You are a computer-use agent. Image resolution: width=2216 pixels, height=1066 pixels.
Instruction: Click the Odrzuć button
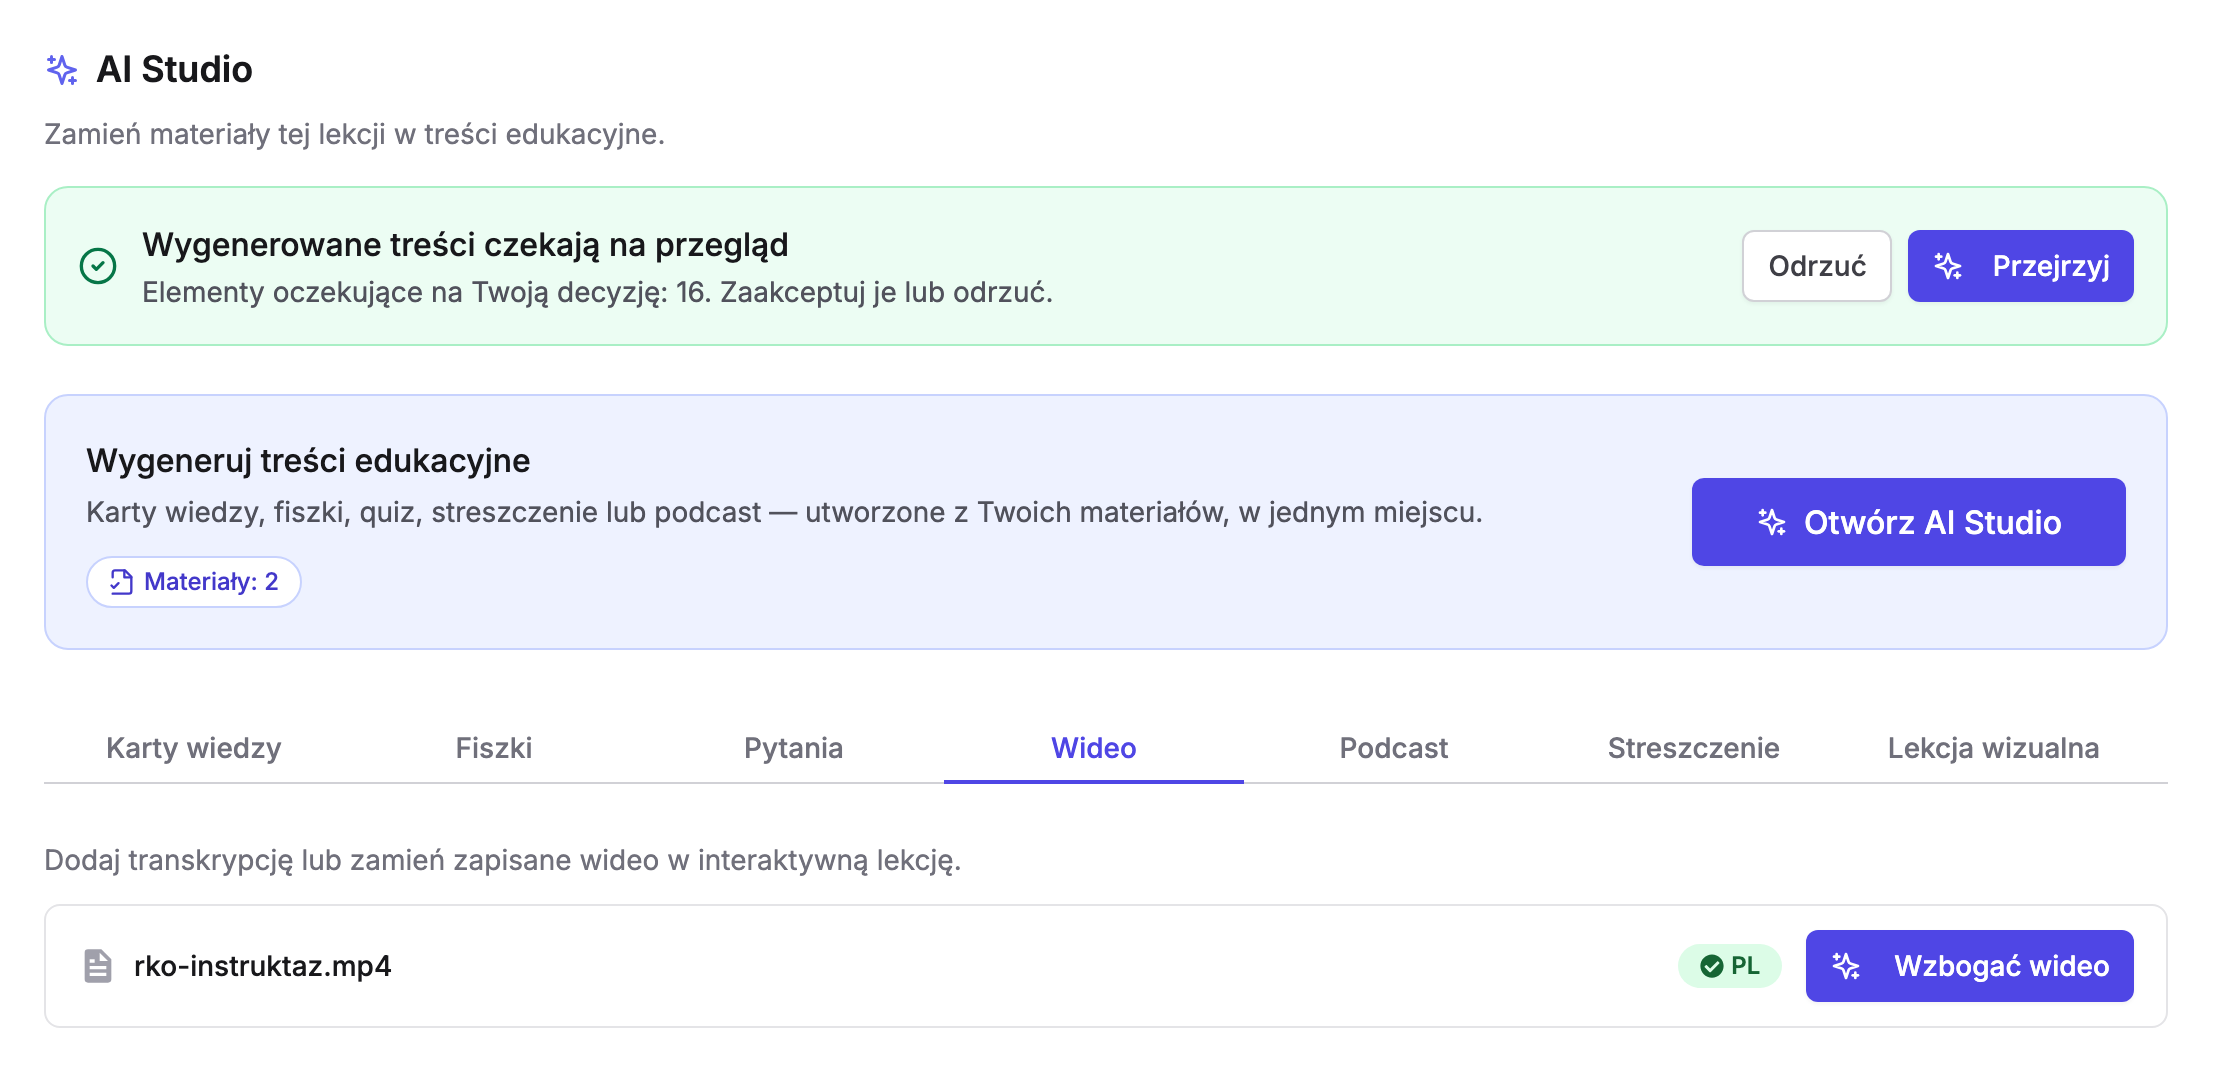tap(1817, 266)
